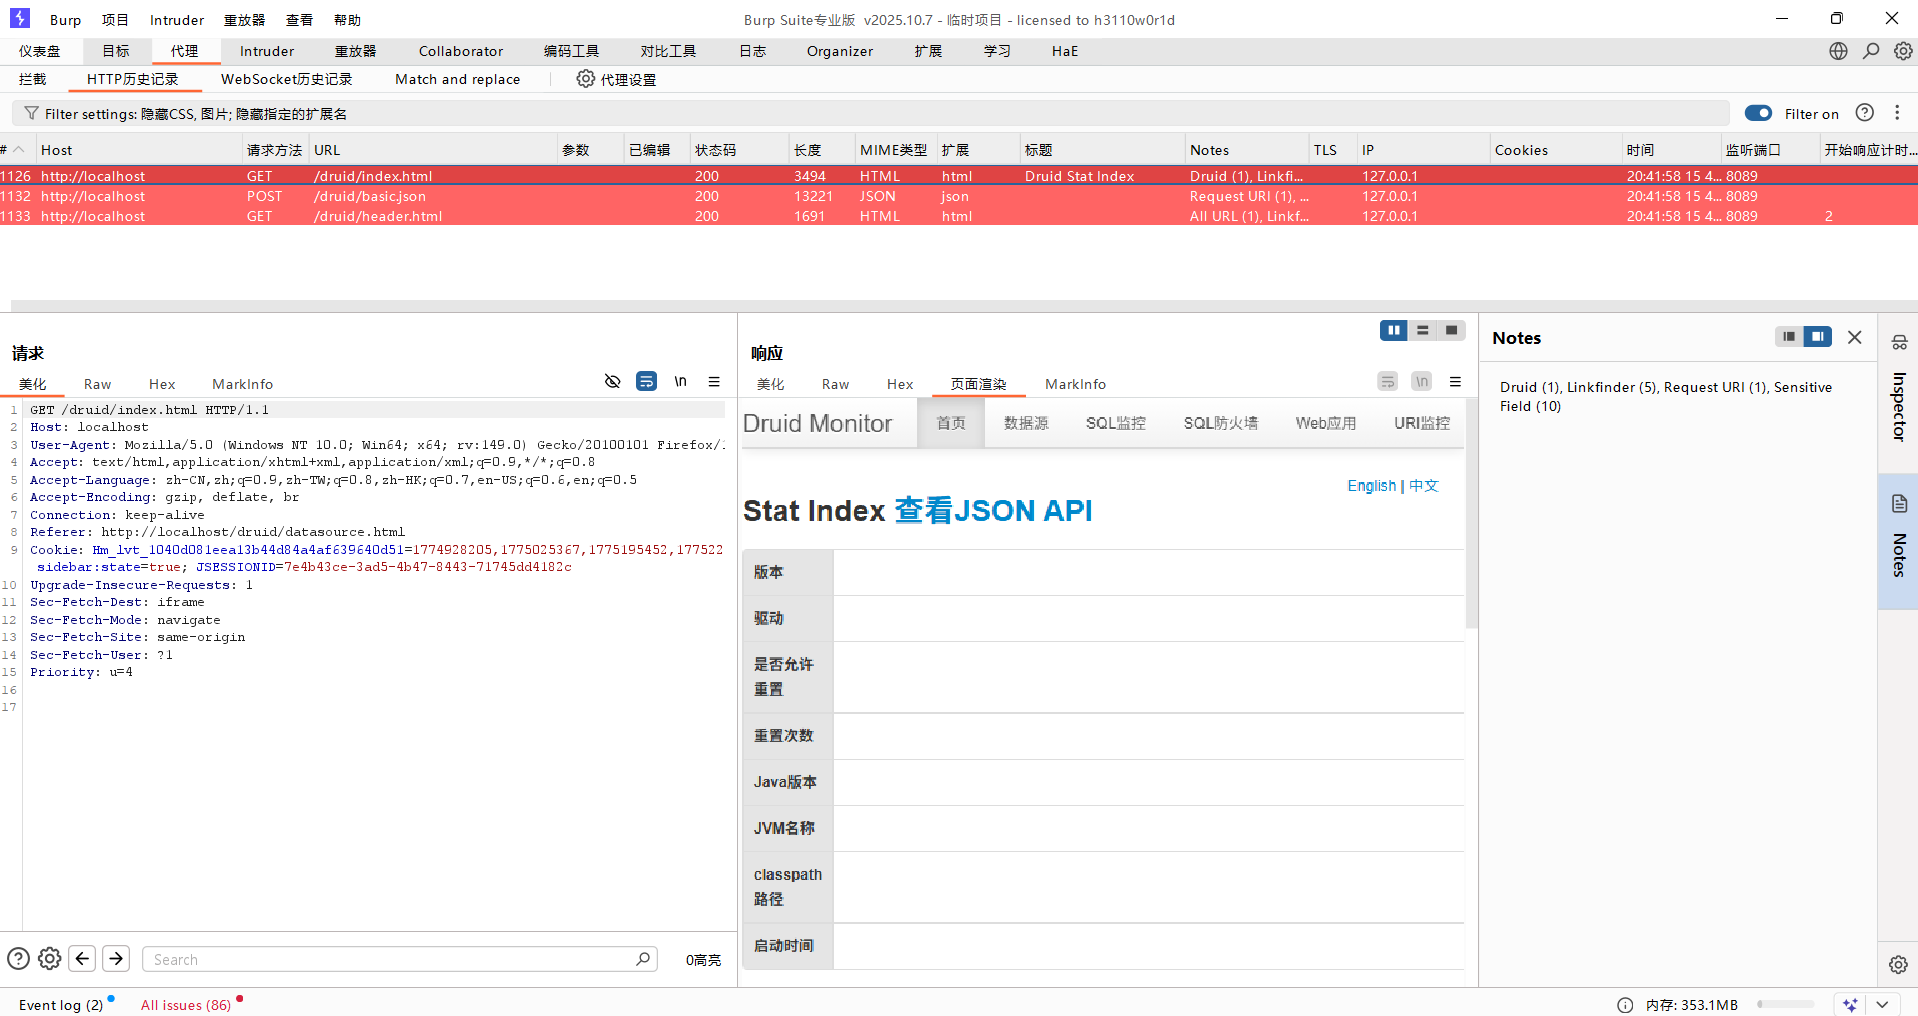
Task: Open the SQL监控 Druid nav item
Action: coord(1116,423)
